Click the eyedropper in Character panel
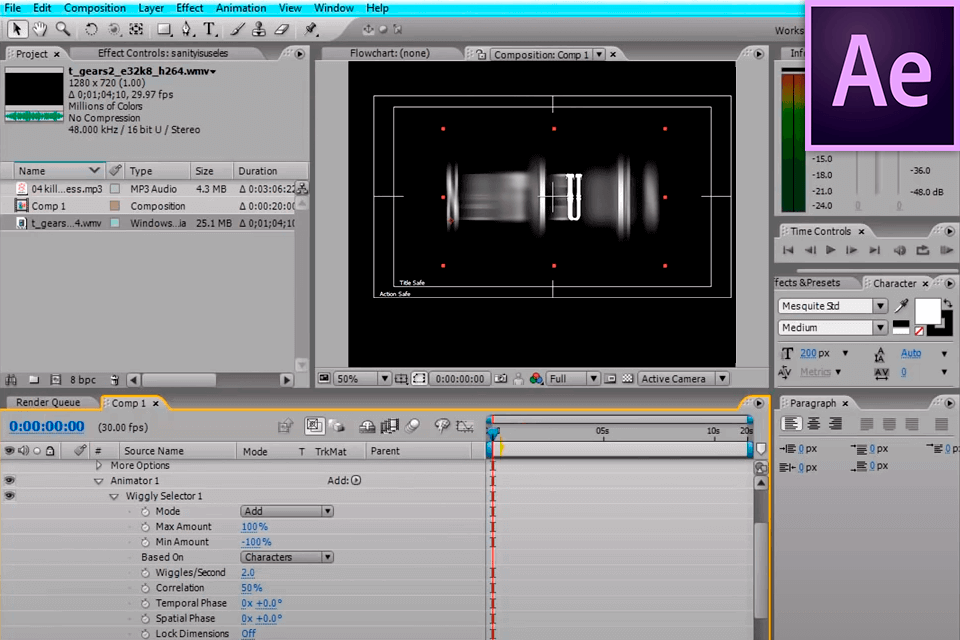This screenshot has height=640, width=960. click(901, 306)
